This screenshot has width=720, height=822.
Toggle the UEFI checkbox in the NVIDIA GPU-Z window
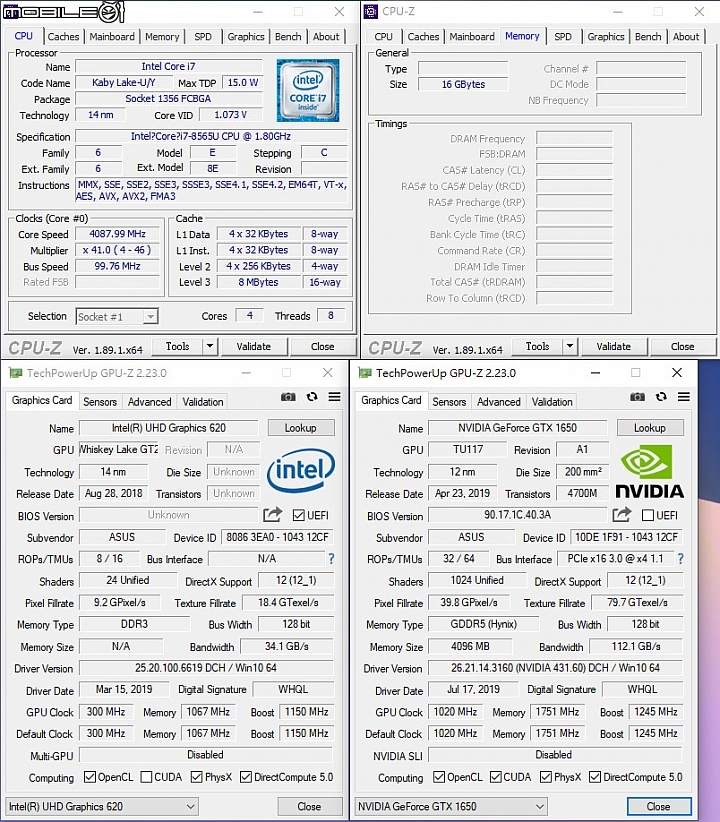pyautogui.click(x=648, y=515)
